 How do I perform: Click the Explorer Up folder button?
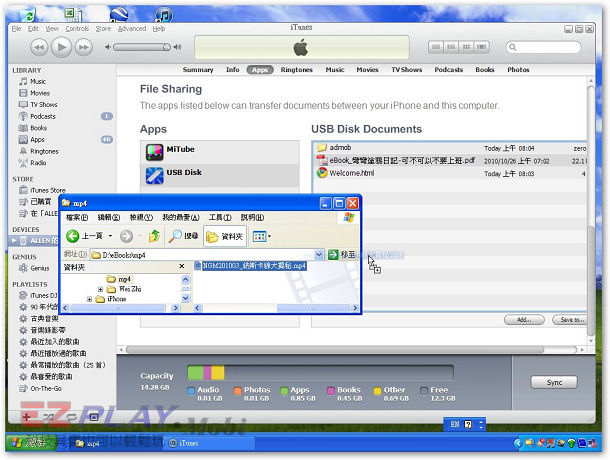tap(154, 236)
